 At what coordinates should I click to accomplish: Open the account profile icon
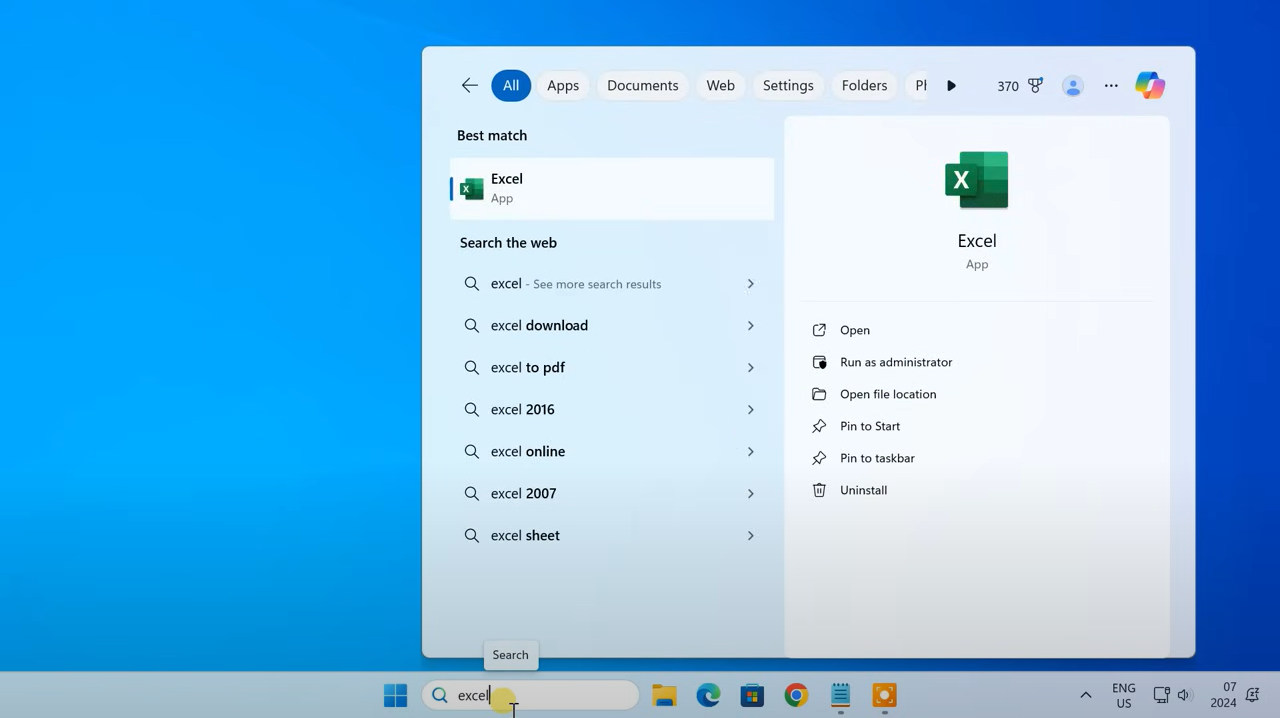(x=1073, y=86)
